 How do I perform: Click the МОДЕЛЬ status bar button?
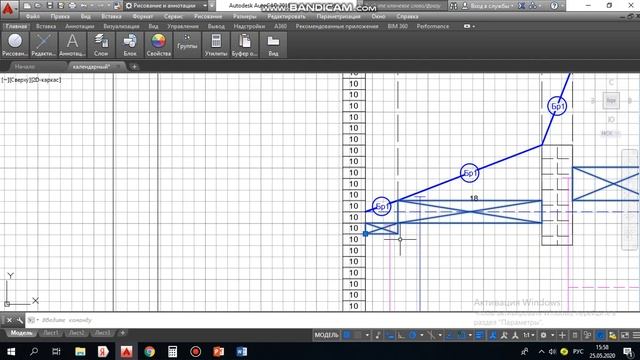click(x=327, y=335)
